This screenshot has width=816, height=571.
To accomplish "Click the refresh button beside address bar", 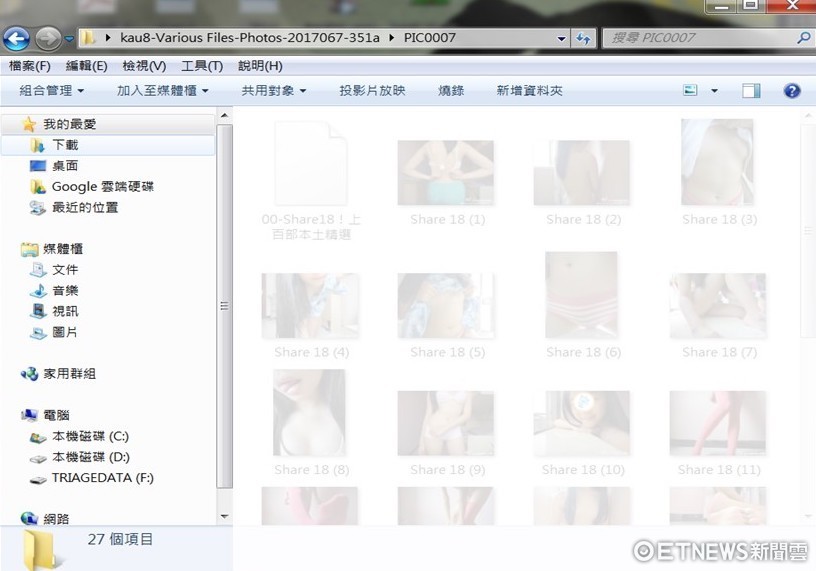I will tap(584, 38).
